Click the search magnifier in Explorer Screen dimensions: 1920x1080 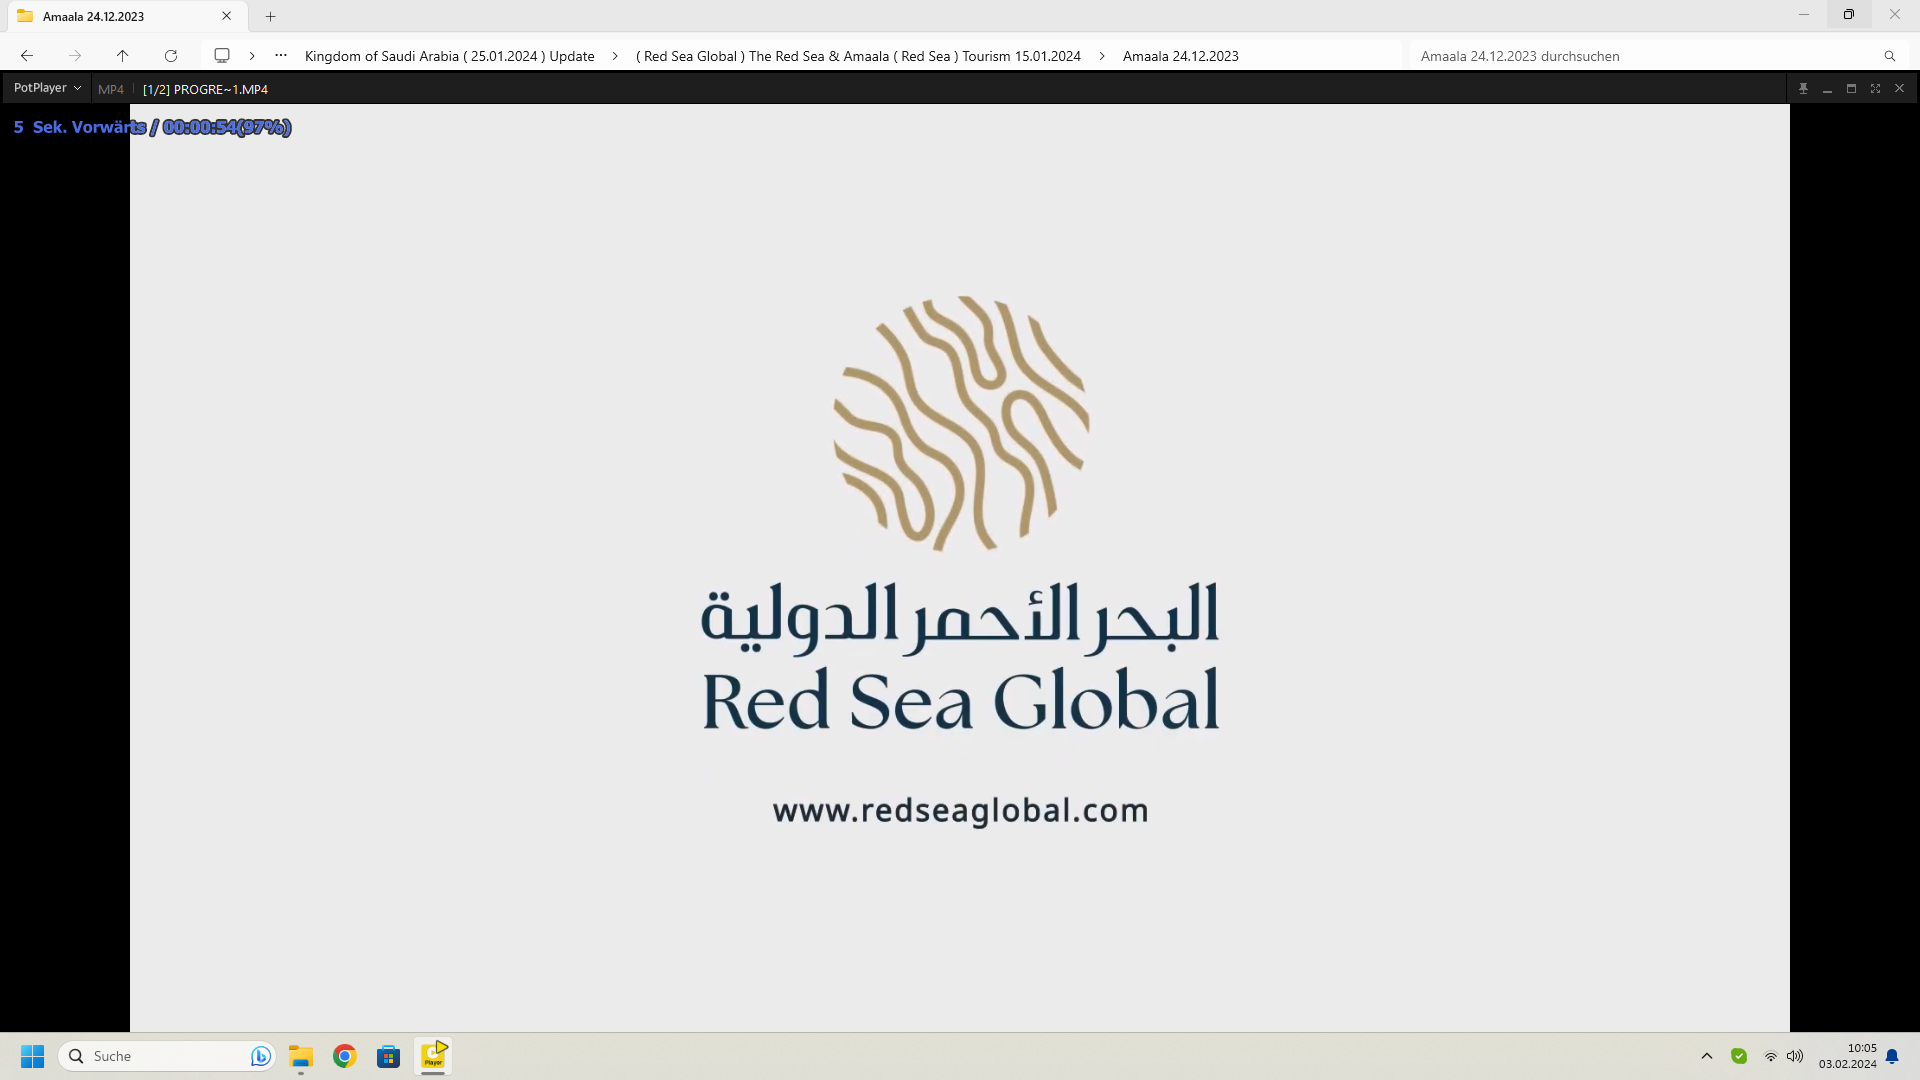(1889, 56)
